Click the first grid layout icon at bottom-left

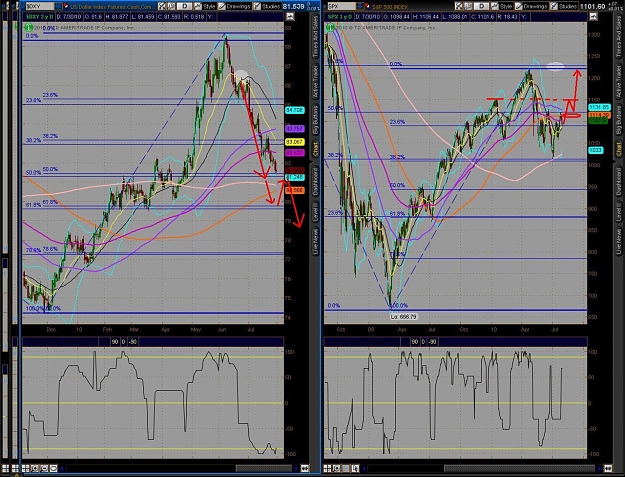tap(5, 468)
